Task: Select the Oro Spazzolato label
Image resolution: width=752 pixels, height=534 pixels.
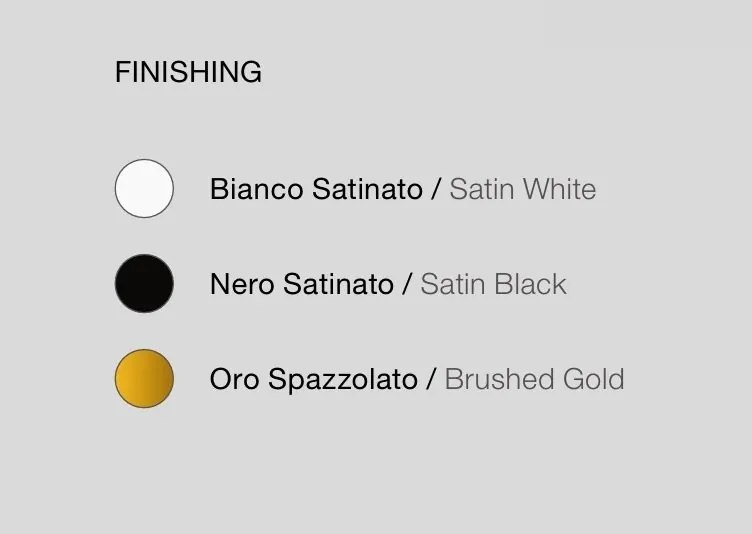Action: pos(314,379)
